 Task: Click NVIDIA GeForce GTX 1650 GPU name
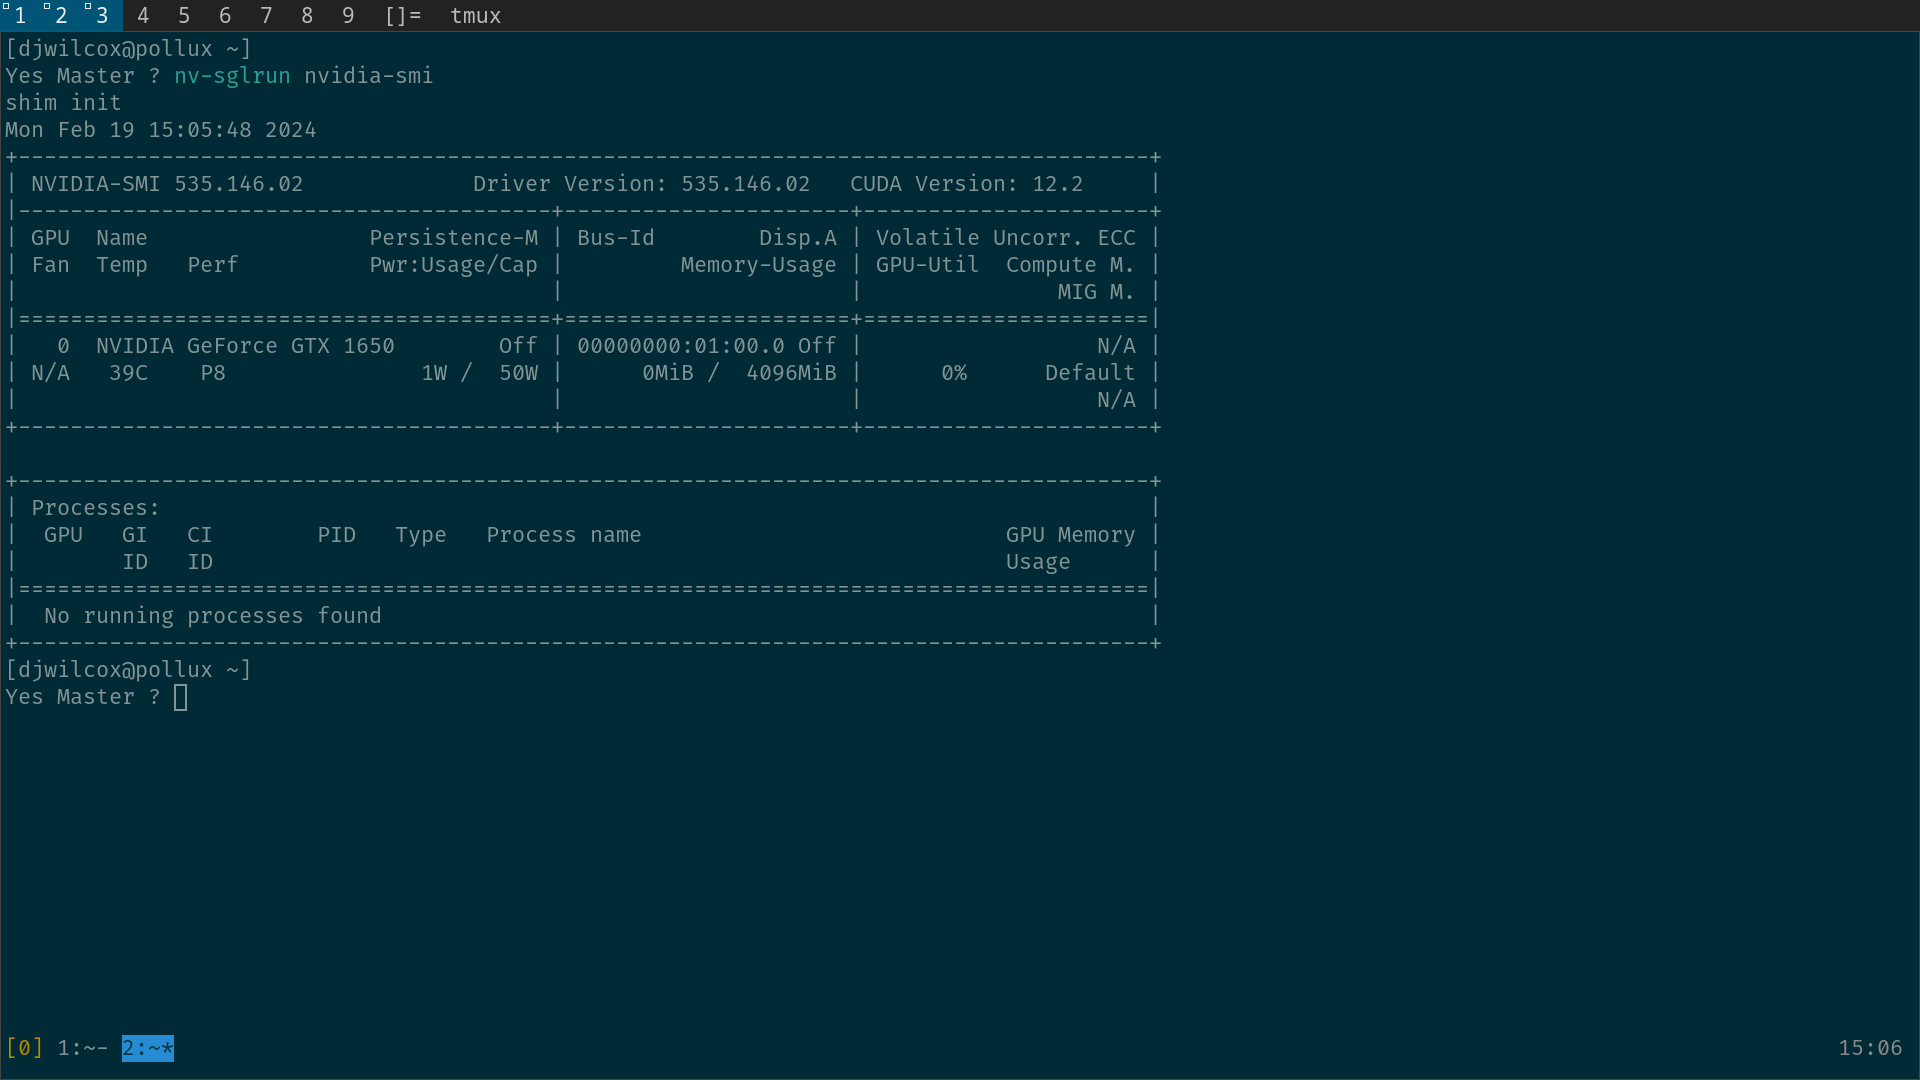(x=245, y=346)
